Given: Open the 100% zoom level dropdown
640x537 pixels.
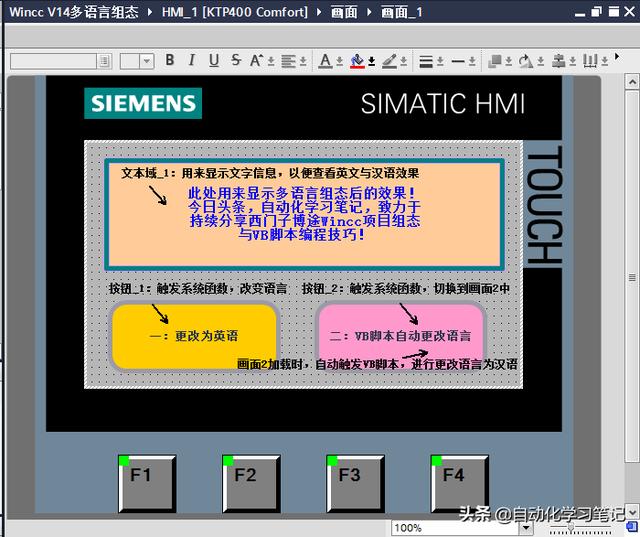Looking at the screenshot, I should point(525,528).
